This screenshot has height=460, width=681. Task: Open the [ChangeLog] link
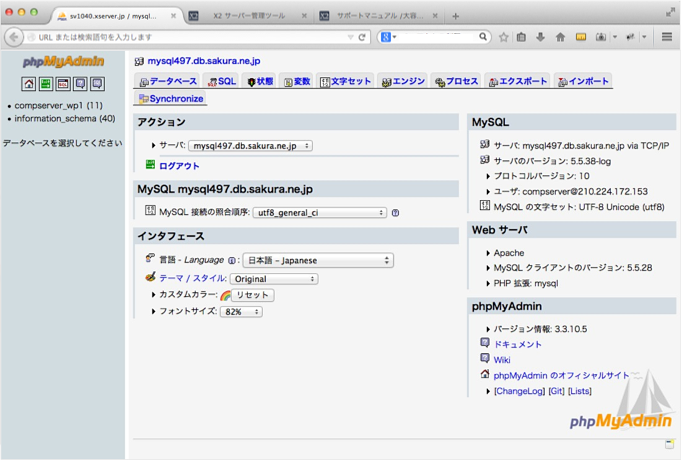[x=519, y=391]
